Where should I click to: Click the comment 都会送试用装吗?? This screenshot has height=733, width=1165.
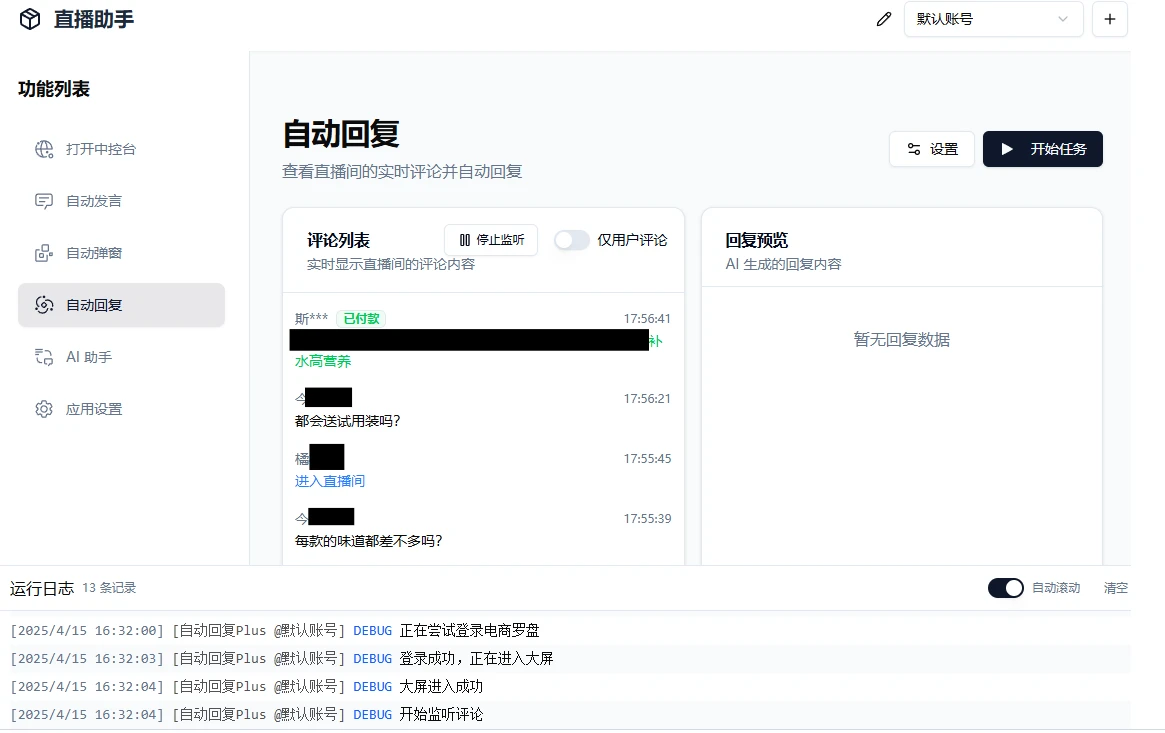[348, 421]
